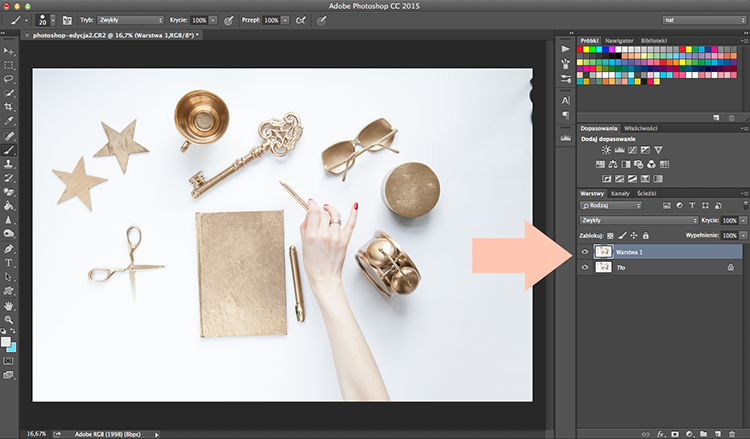Image resolution: width=750 pixels, height=439 pixels.
Task: Select the Dodge tool
Action: [9, 234]
